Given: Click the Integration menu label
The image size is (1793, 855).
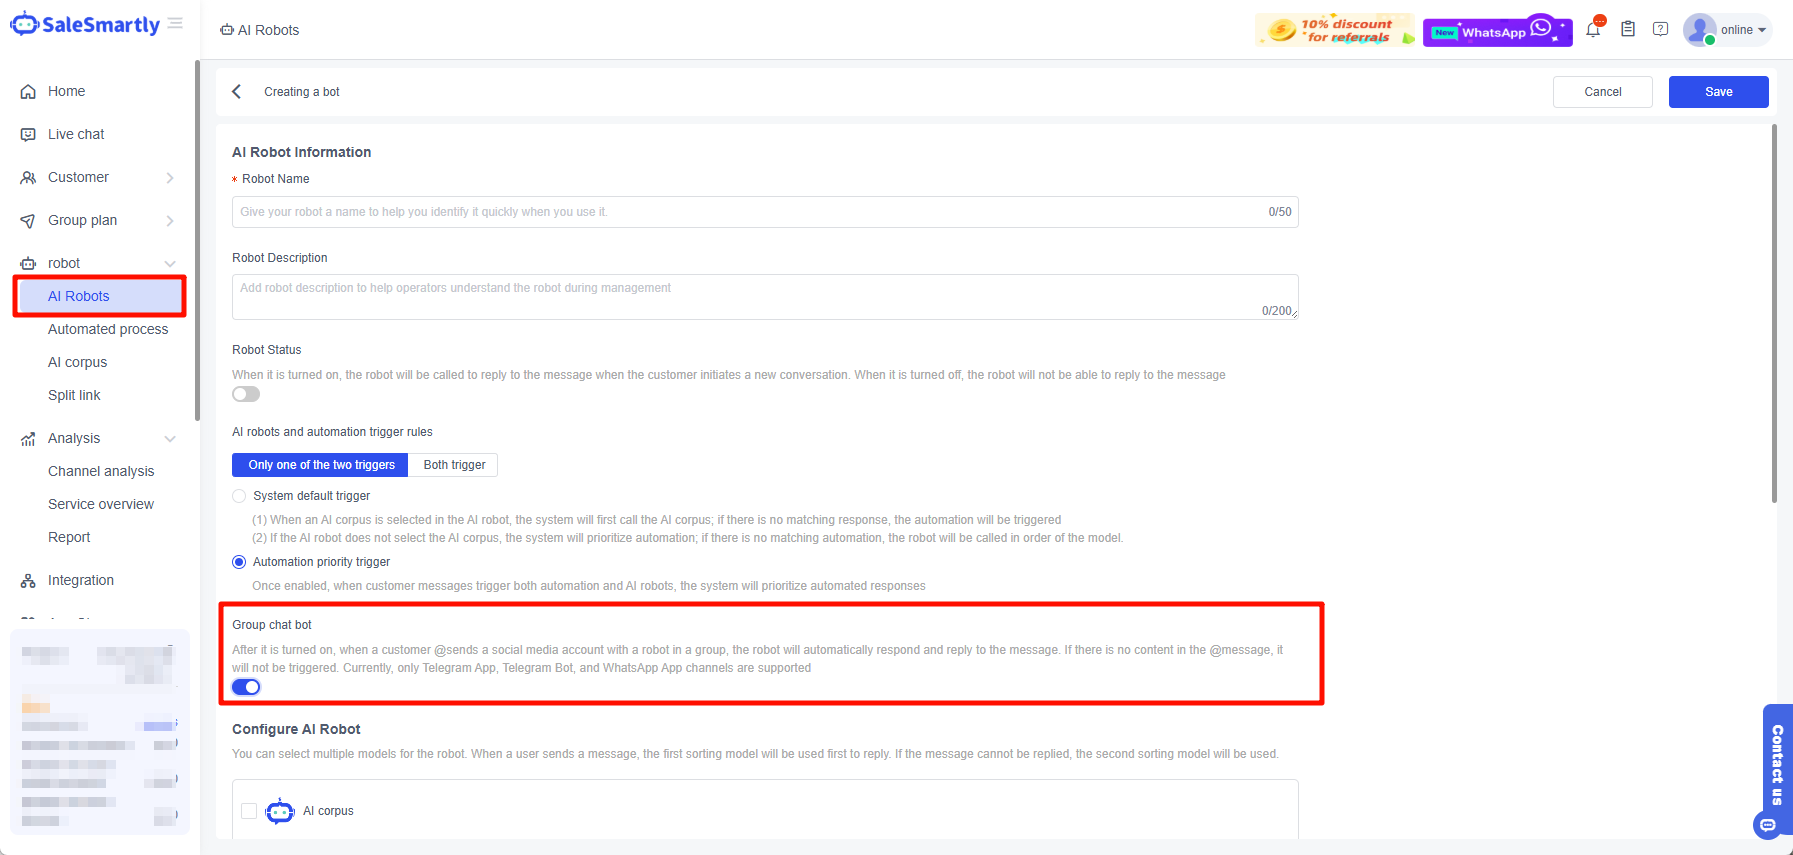Looking at the screenshot, I should coord(81,580).
